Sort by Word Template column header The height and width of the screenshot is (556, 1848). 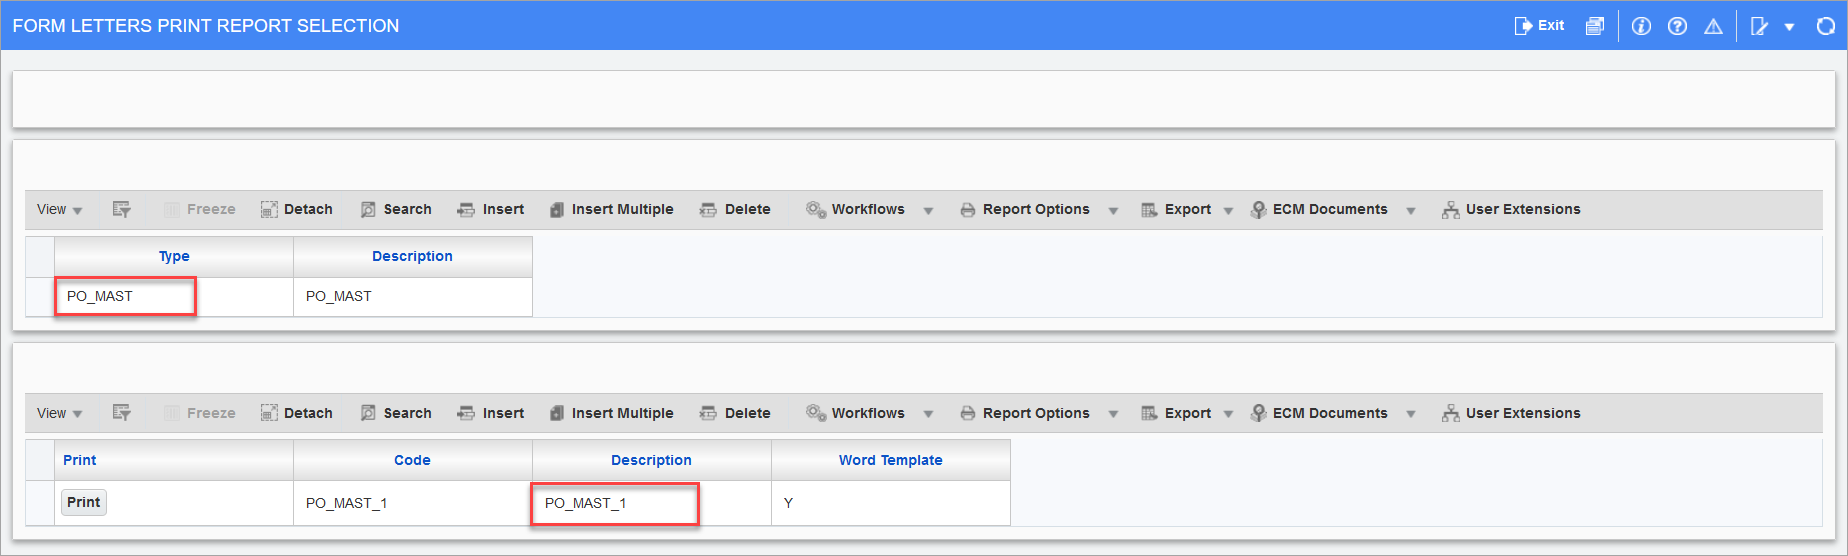click(891, 460)
